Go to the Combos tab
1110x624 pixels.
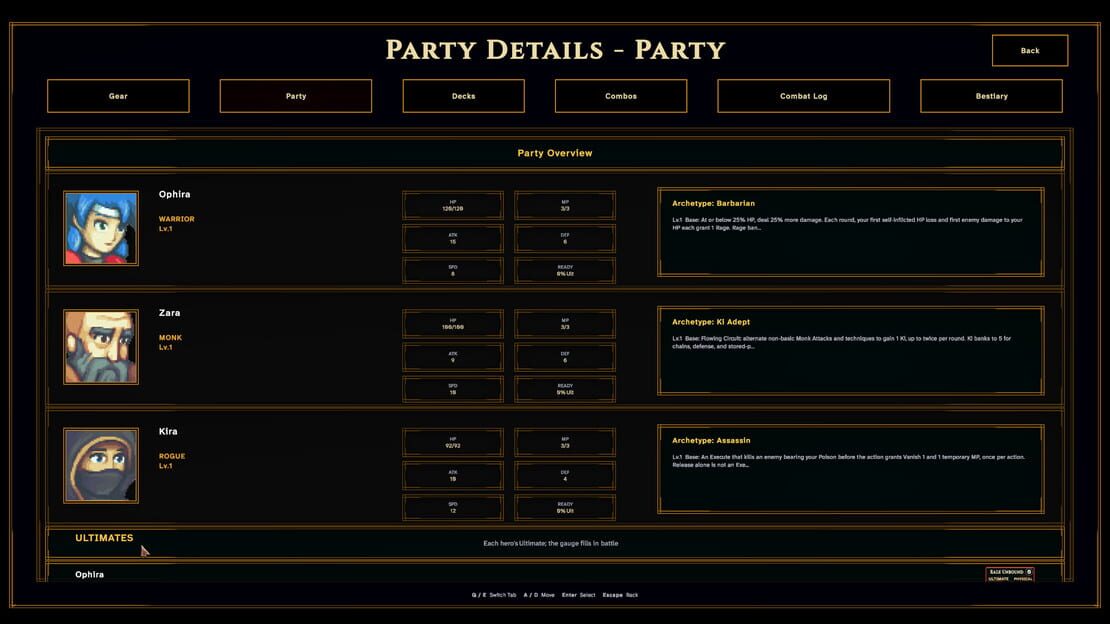pos(621,96)
